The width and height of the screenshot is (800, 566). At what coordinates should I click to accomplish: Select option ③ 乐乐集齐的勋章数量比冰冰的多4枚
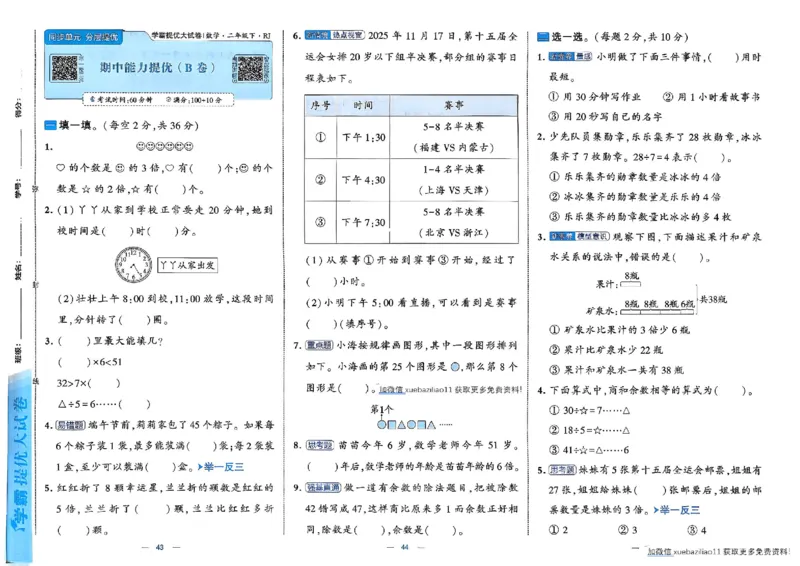640,216
